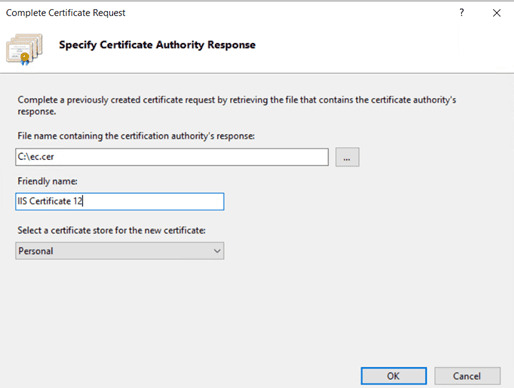Click the 'C:\ec.cer' path text

(36, 157)
